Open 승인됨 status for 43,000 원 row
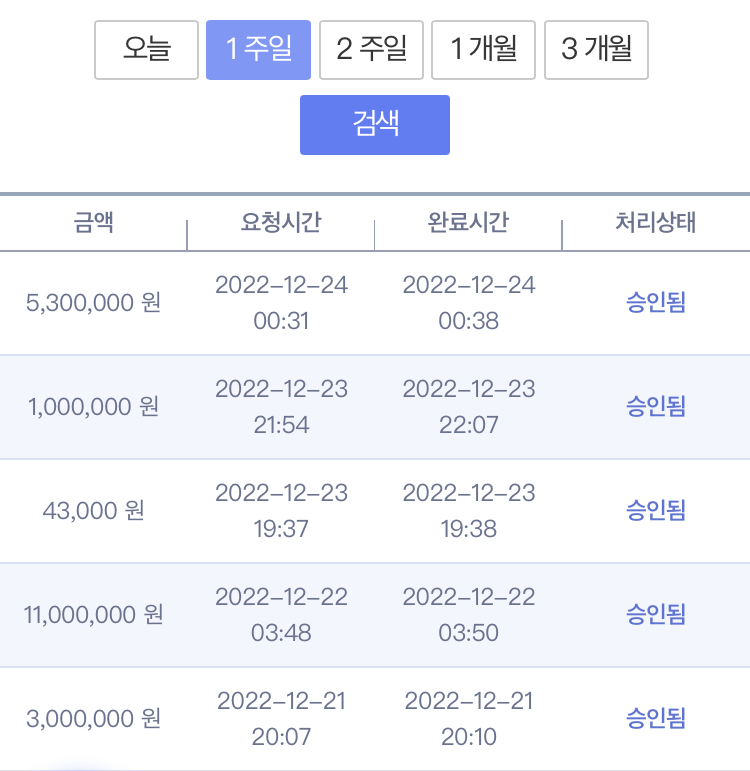 click(x=656, y=510)
